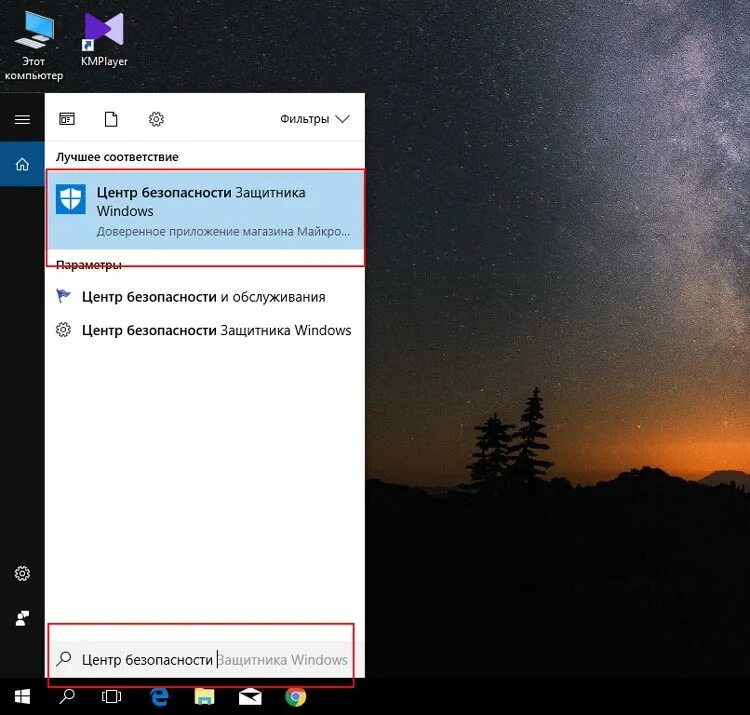Click the flag icon beside Центр безопасности и обслуживания
The image size is (750, 715).
click(x=63, y=296)
